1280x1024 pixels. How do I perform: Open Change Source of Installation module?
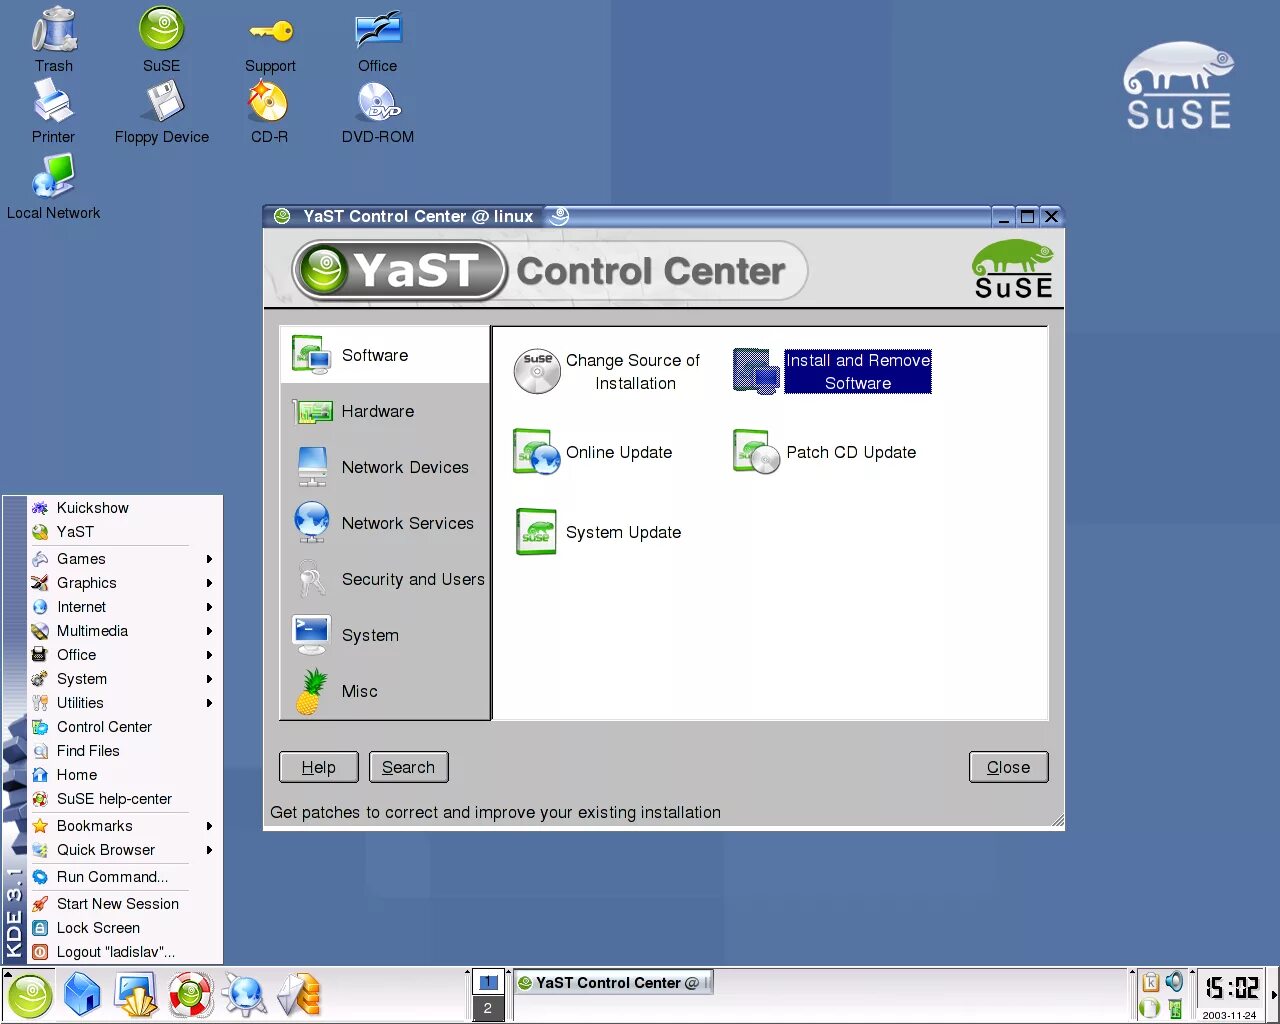(608, 372)
